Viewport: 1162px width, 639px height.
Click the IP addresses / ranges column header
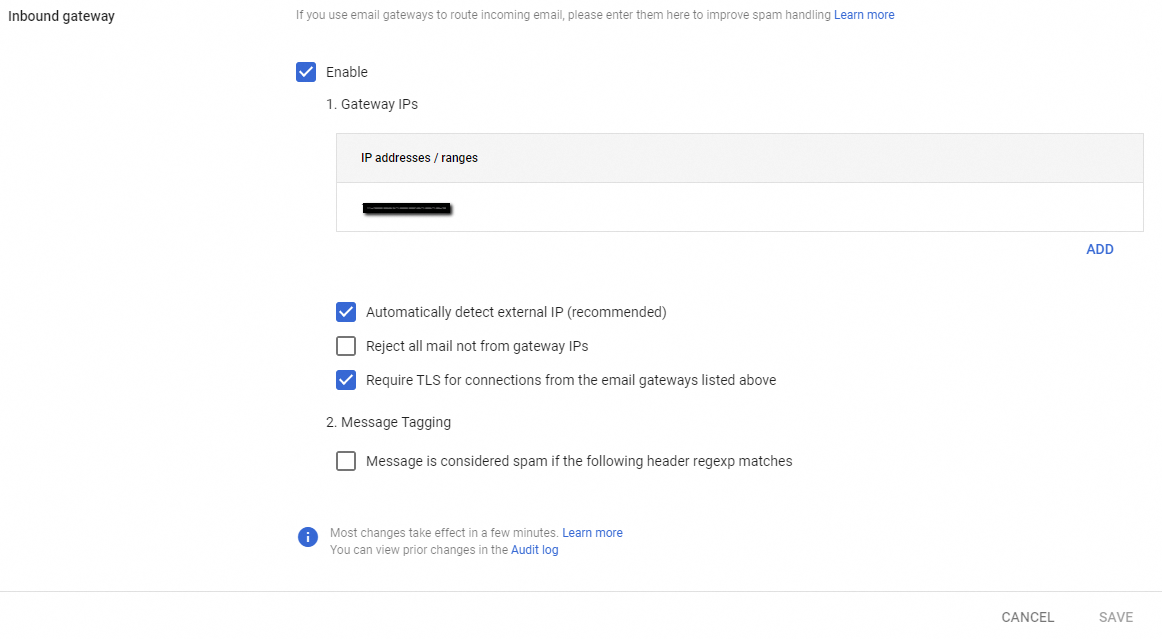tap(418, 157)
